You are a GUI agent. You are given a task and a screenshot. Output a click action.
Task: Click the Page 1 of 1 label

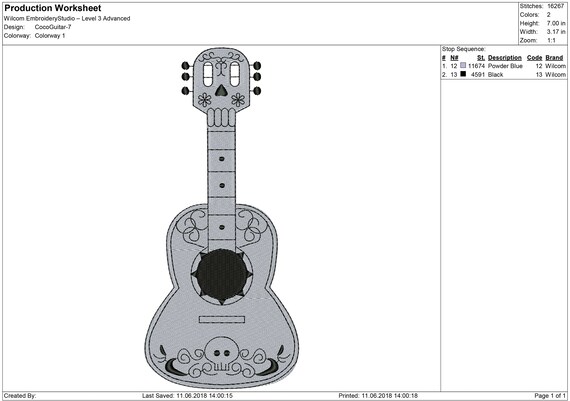550,396
